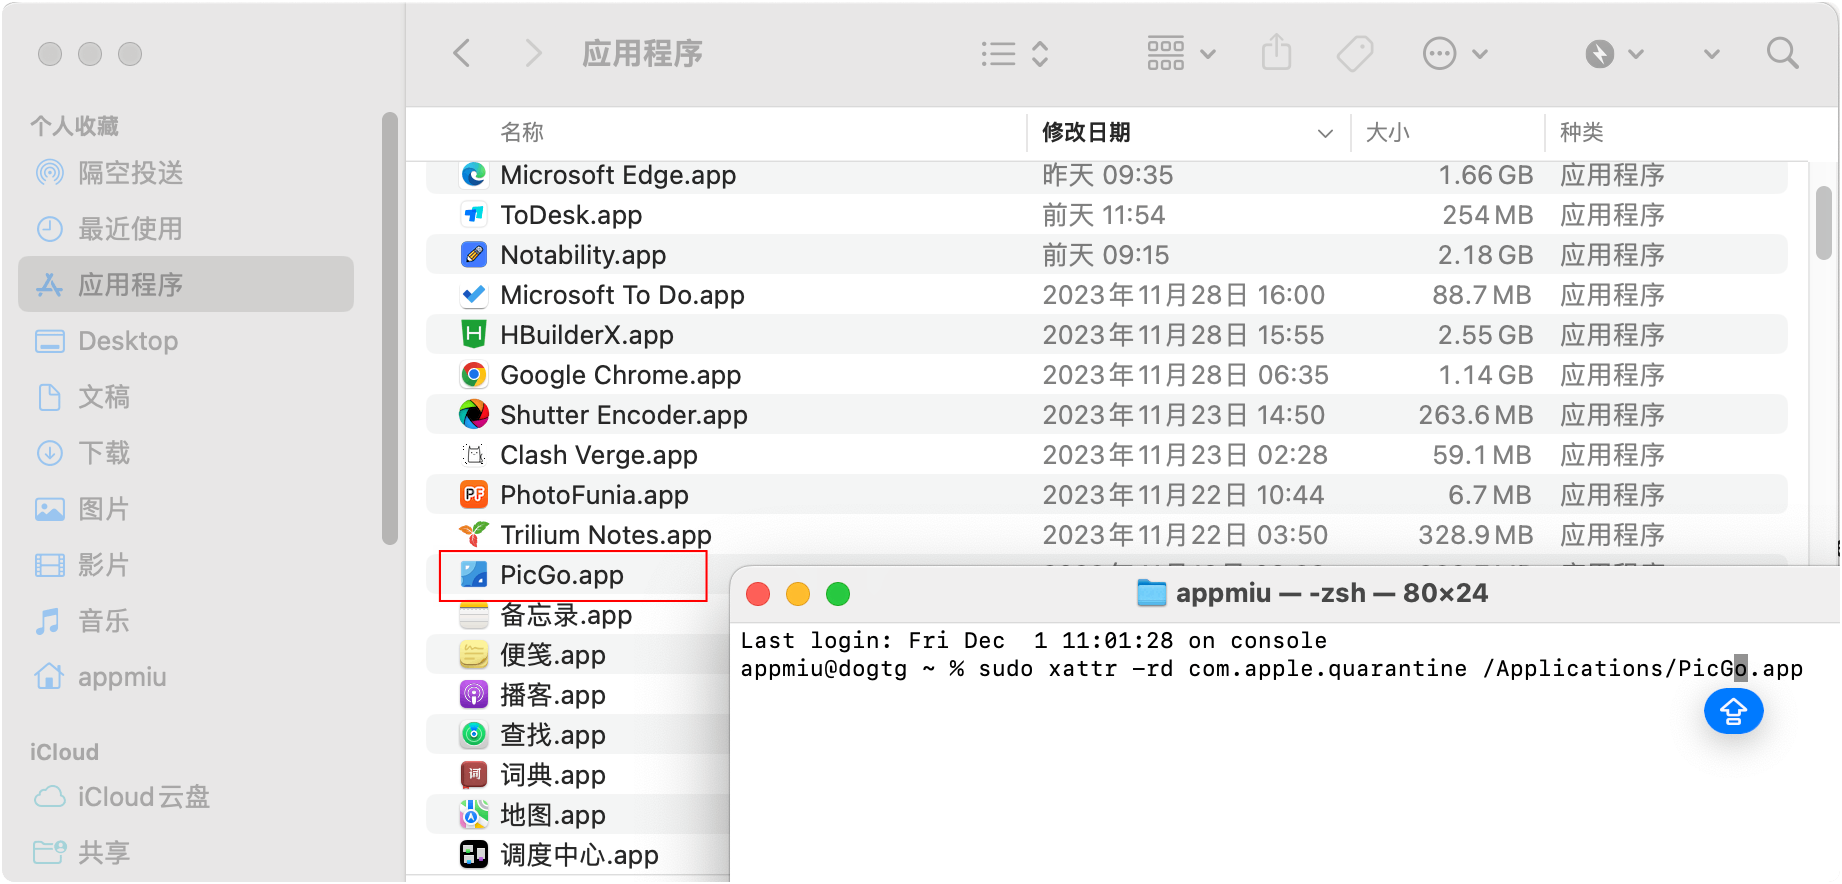Sort by 名称 column header
This screenshot has width=1842, height=884.
point(522,132)
